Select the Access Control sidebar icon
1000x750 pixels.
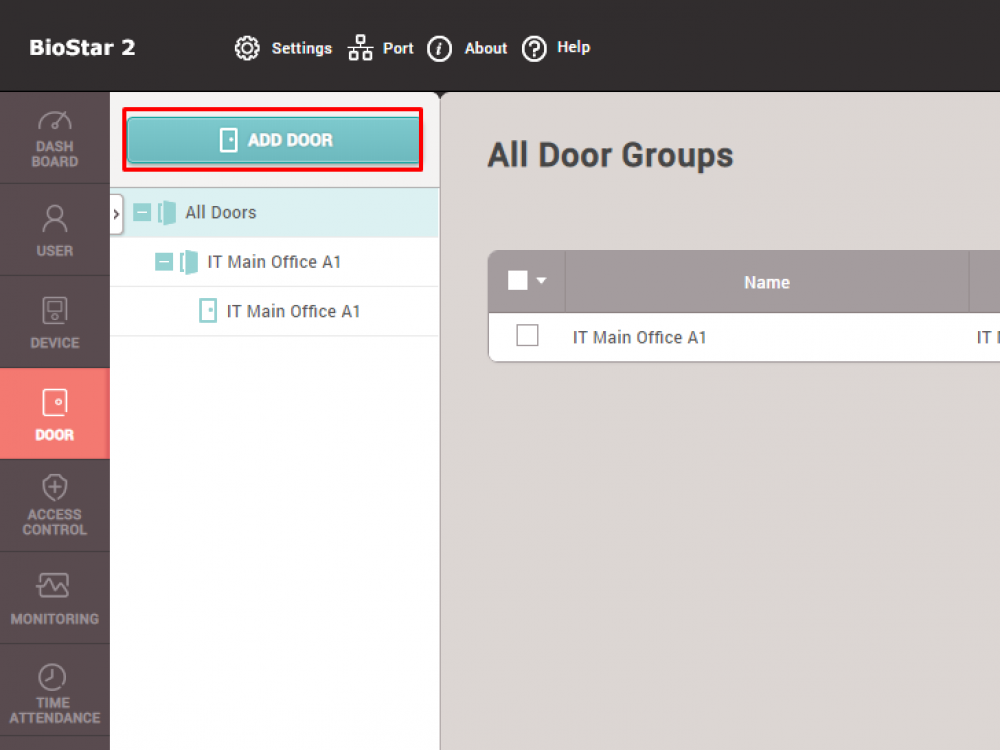click(54, 506)
